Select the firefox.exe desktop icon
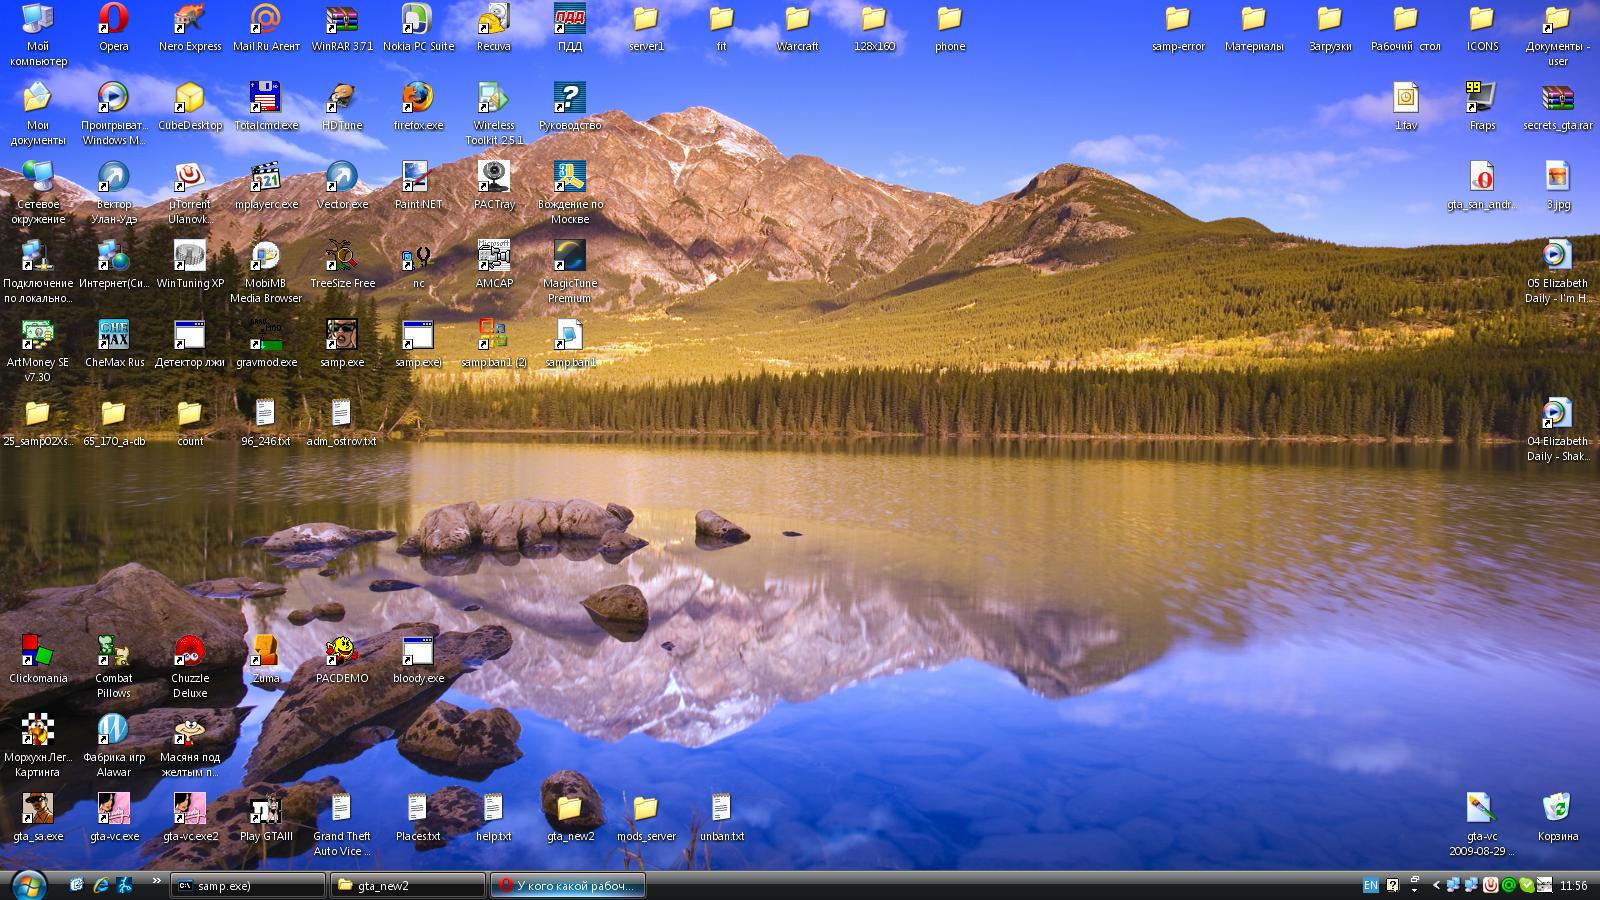The height and width of the screenshot is (900, 1600). point(417,99)
